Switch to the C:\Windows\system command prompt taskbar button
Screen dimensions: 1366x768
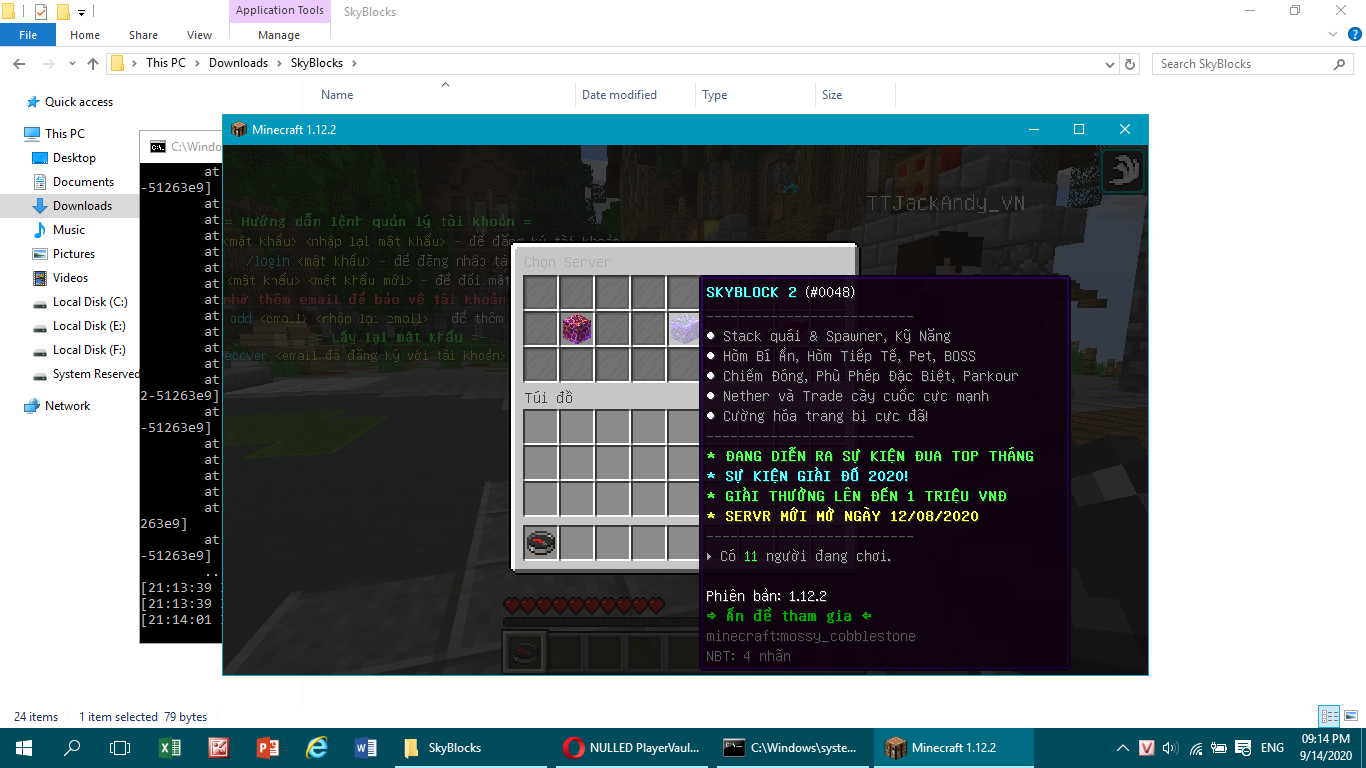(795, 747)
